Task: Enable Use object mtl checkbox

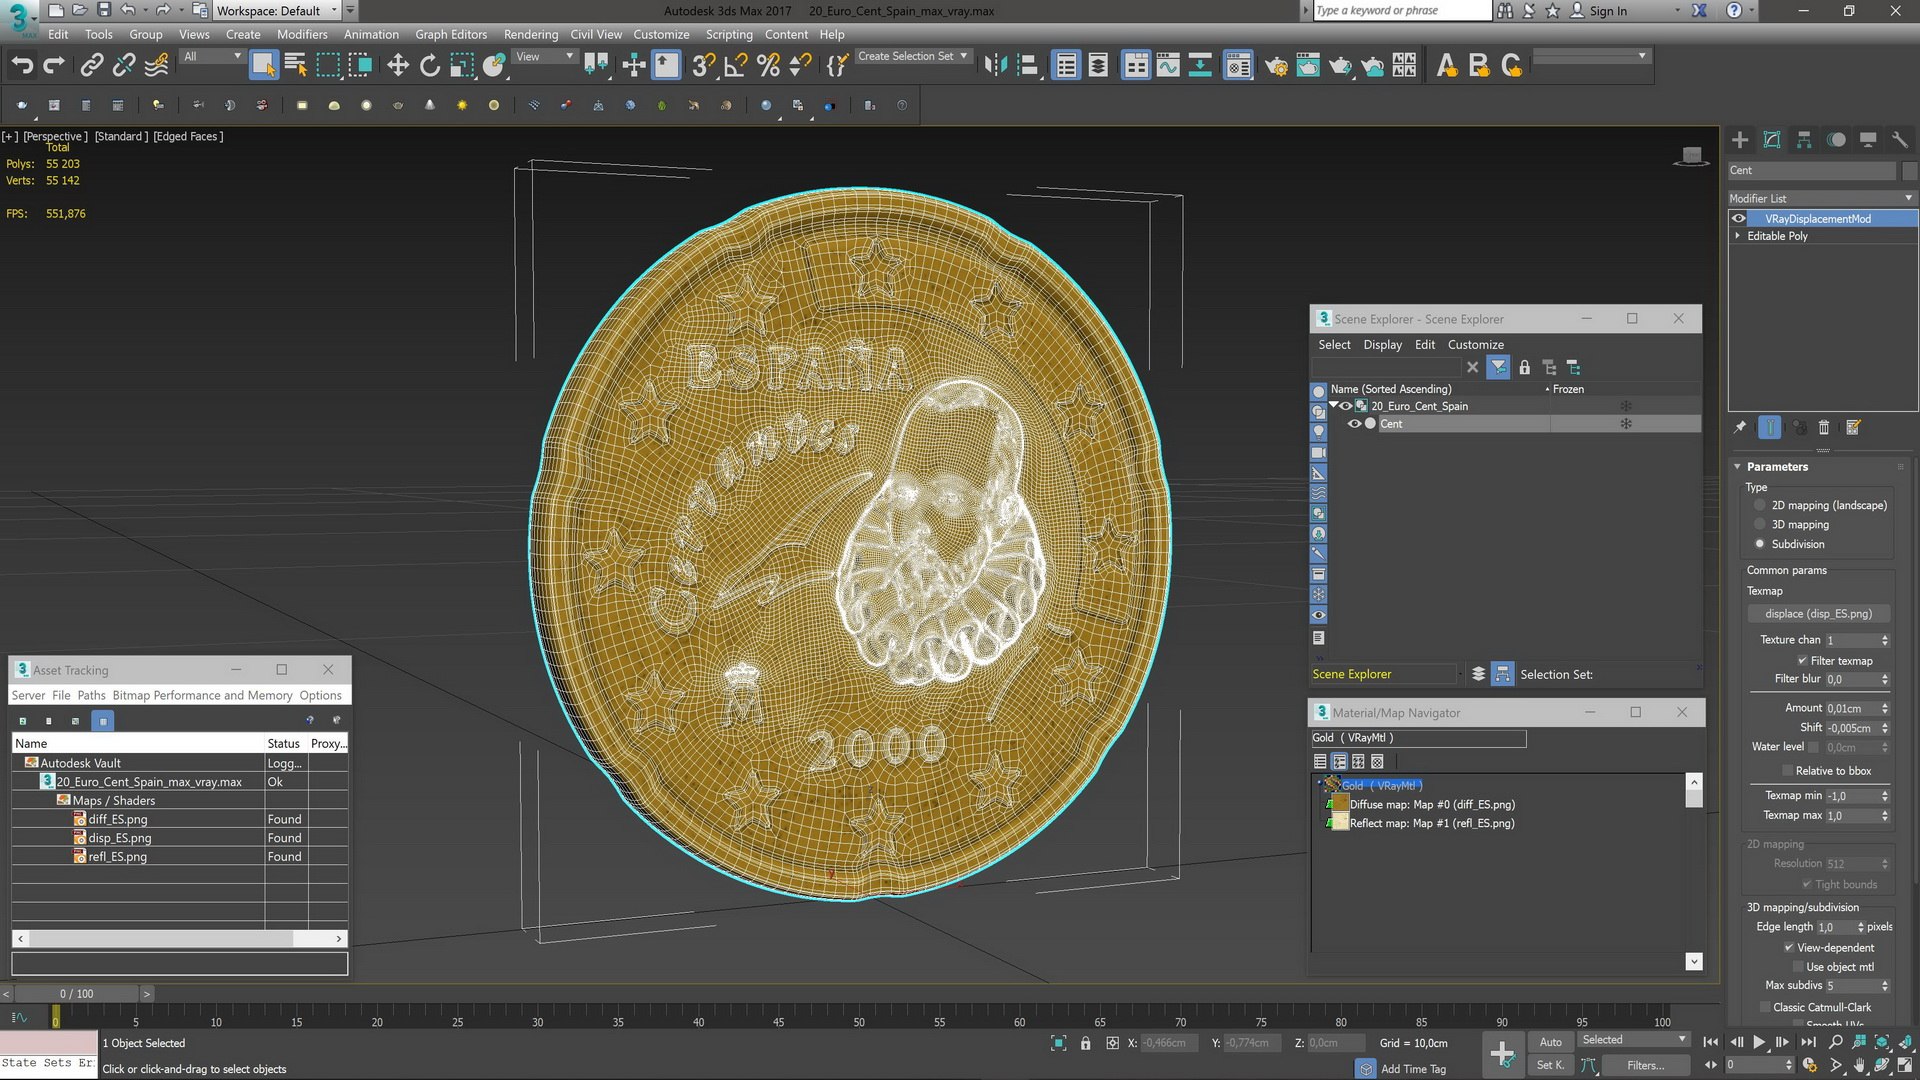Action: (x=1798, y=967)
